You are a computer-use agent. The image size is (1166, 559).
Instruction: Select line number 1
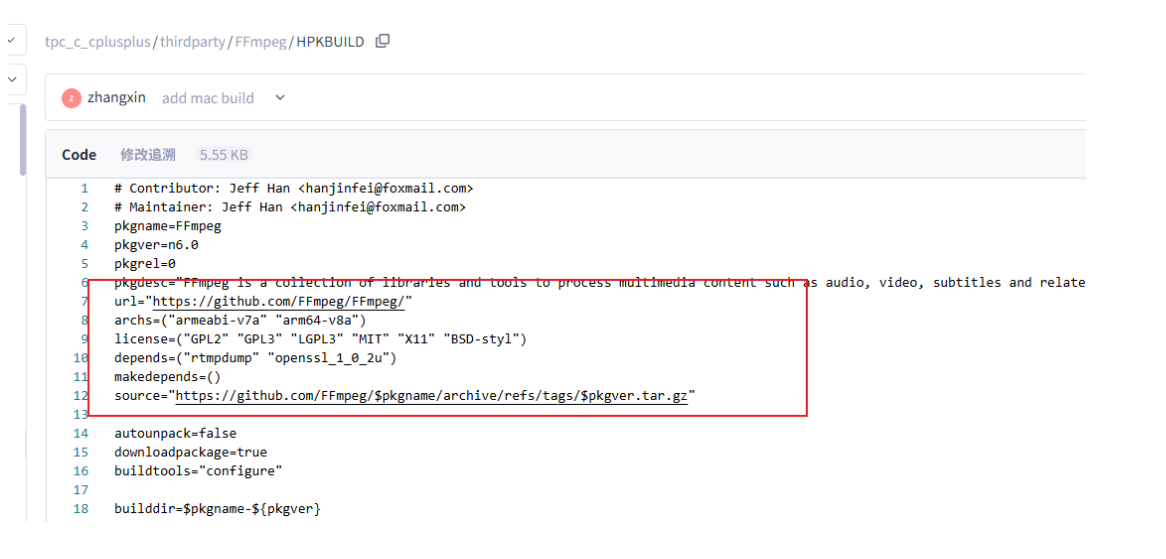(85, 188)
